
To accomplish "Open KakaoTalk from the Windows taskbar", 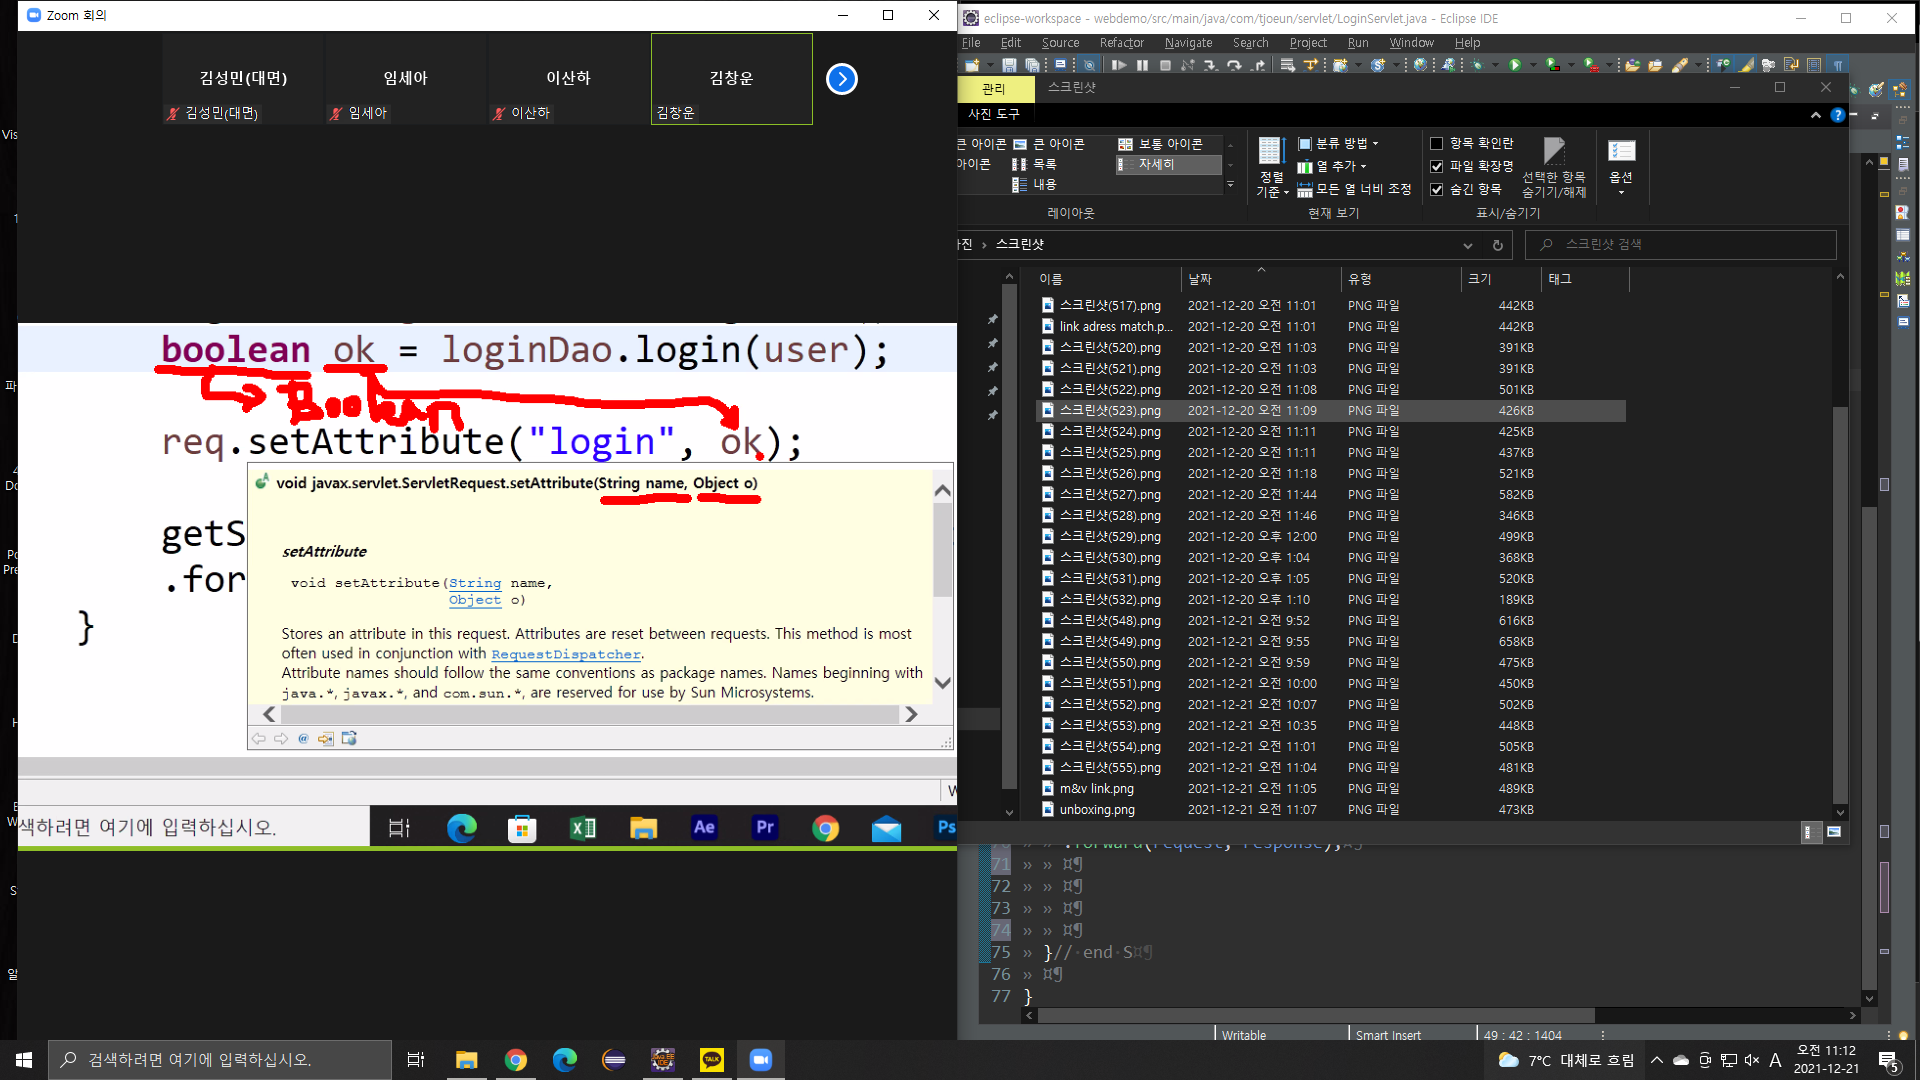I will tap(712, 1060).
